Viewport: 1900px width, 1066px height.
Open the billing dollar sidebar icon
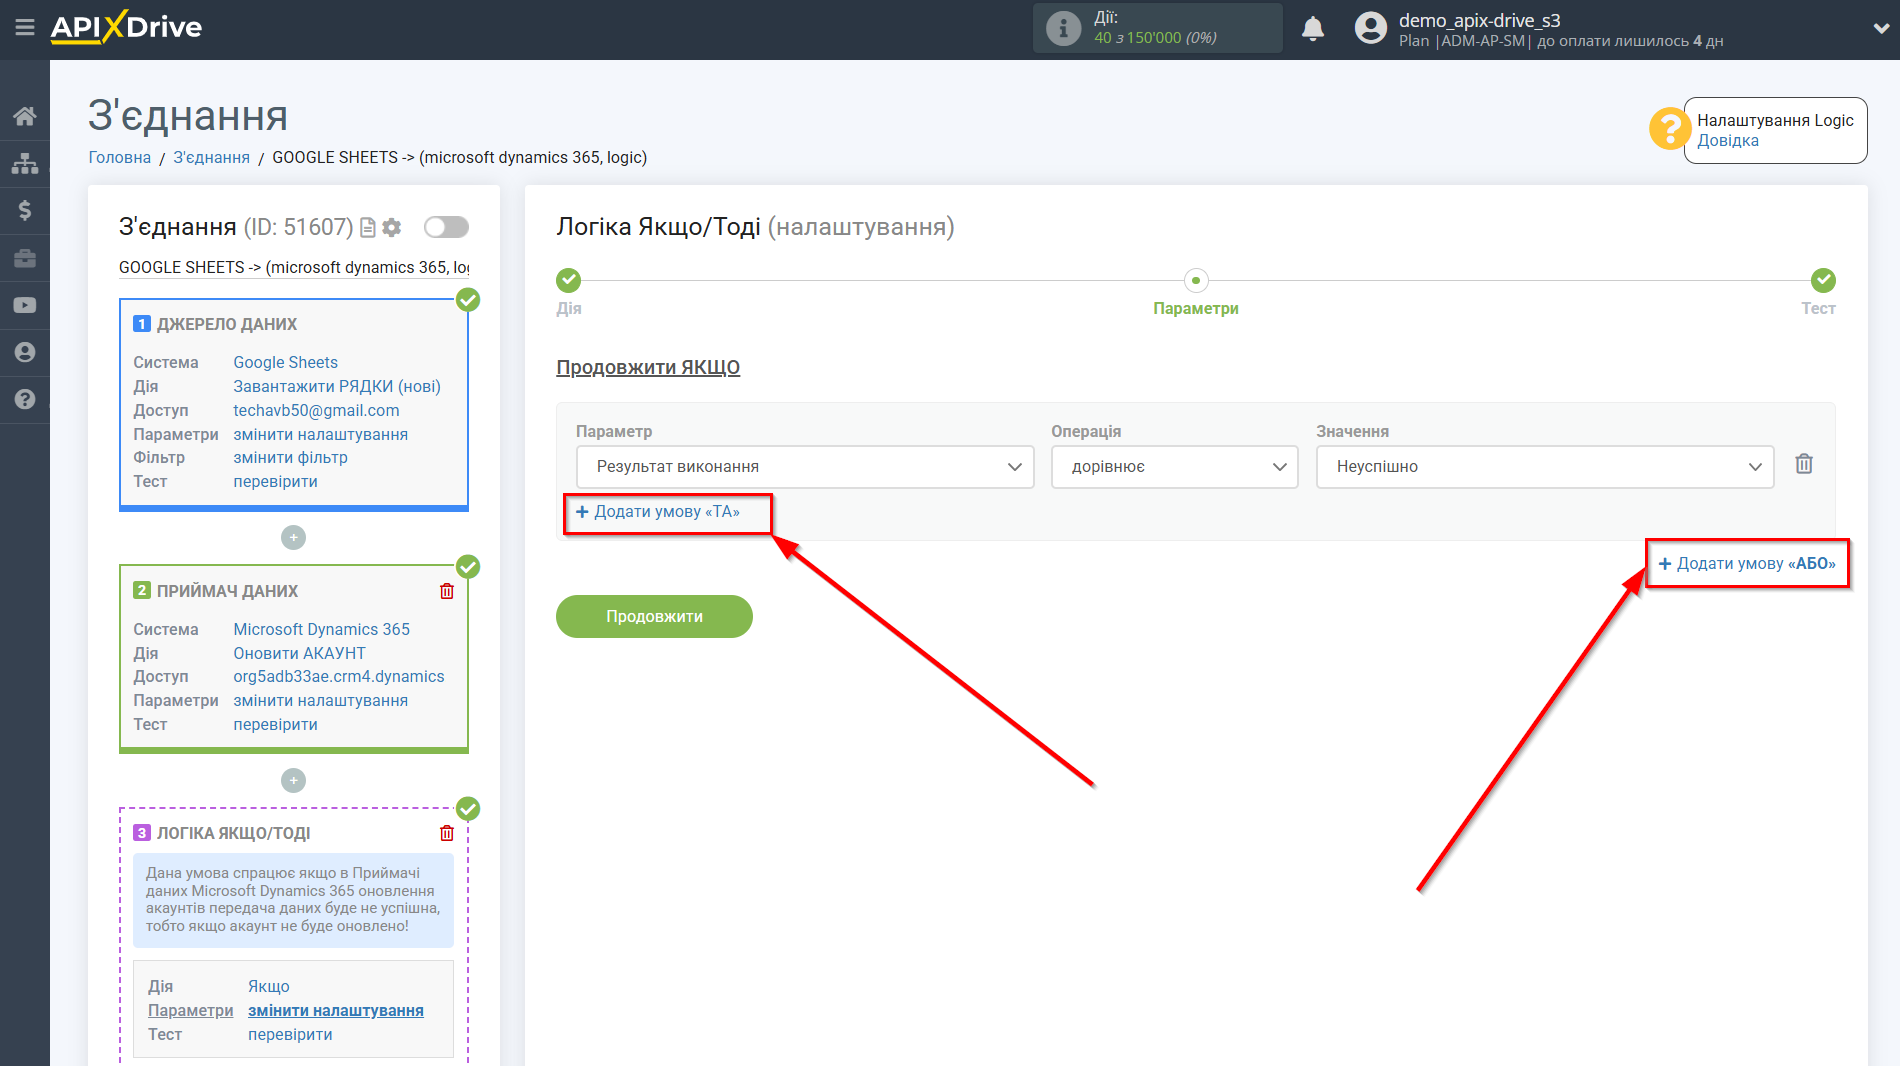25,210
